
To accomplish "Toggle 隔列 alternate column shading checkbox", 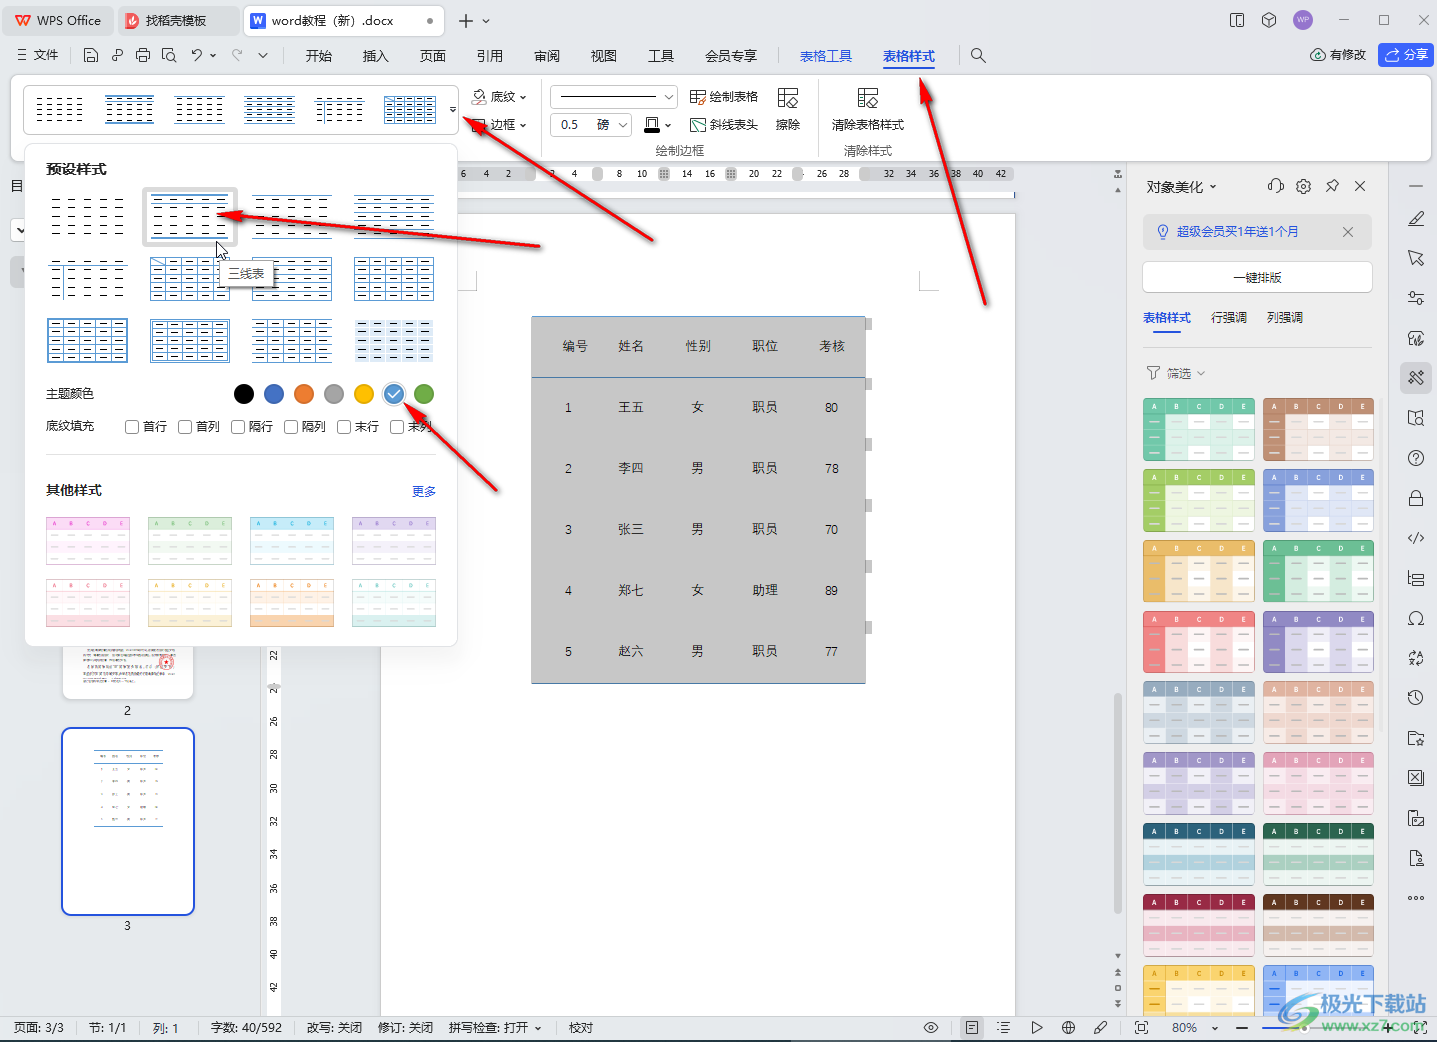I will pyautogui.click(x=291, y=427).
